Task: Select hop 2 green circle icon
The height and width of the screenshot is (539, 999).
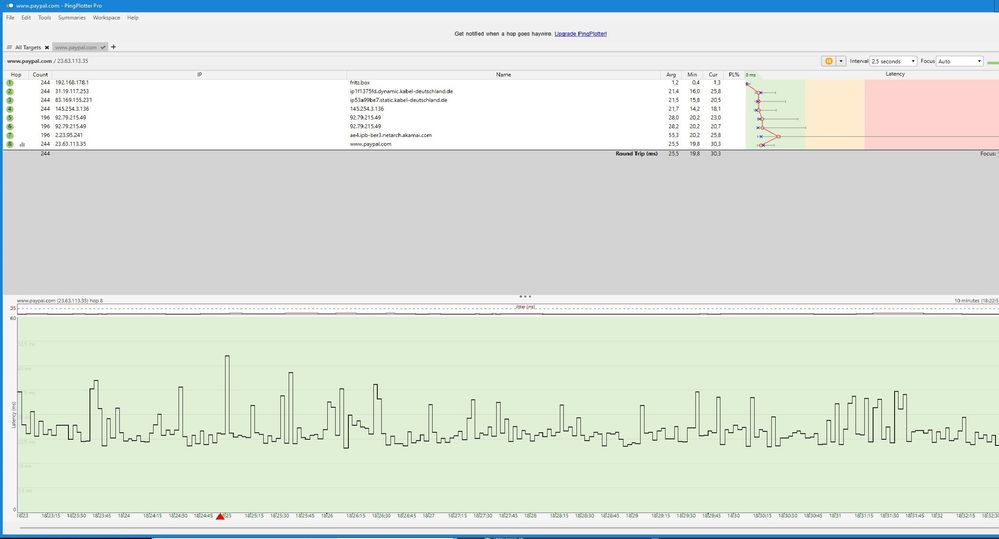Action: pyautogui.click(x=10, y=92)
